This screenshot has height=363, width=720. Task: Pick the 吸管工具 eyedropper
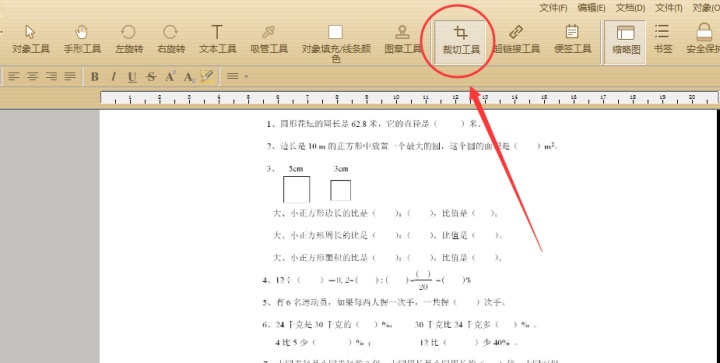269,39
